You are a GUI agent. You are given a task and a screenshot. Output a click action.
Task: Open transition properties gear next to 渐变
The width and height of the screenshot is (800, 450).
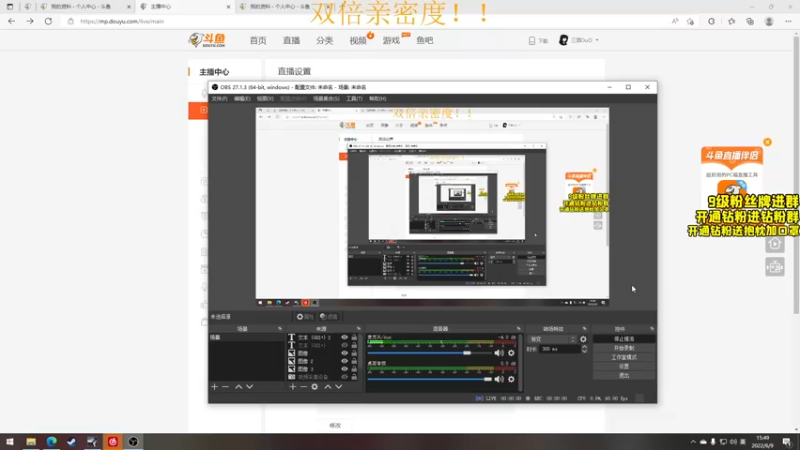(x=583, y=339)
